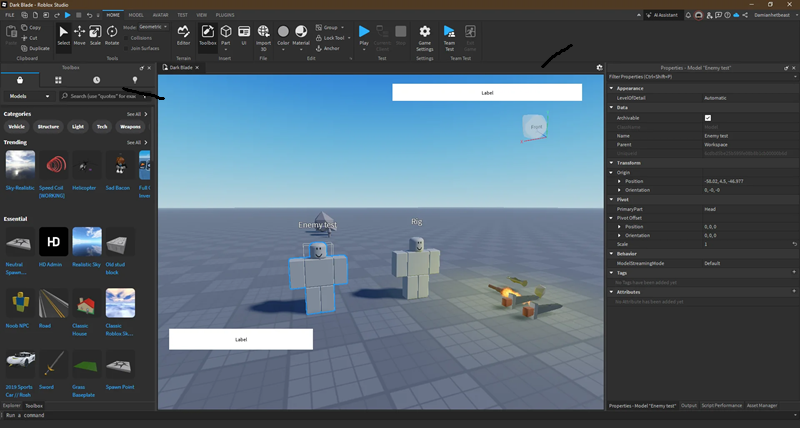Open the Material picker tool
Screen dimensions: 800x428
301,37
